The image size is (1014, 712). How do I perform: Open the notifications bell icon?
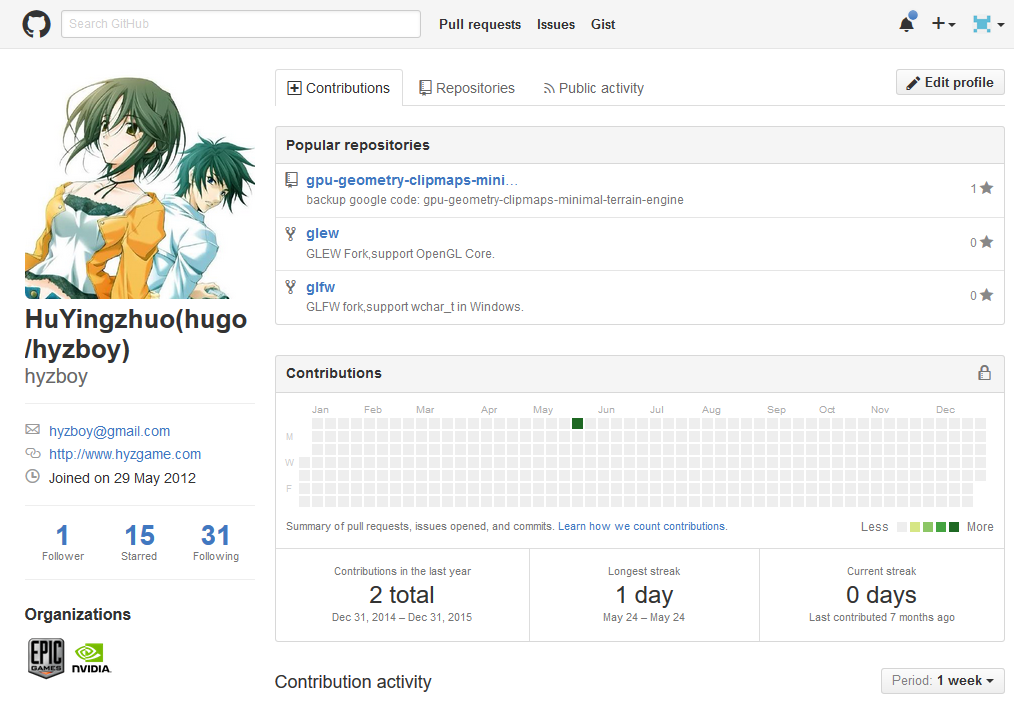[907, 24]
